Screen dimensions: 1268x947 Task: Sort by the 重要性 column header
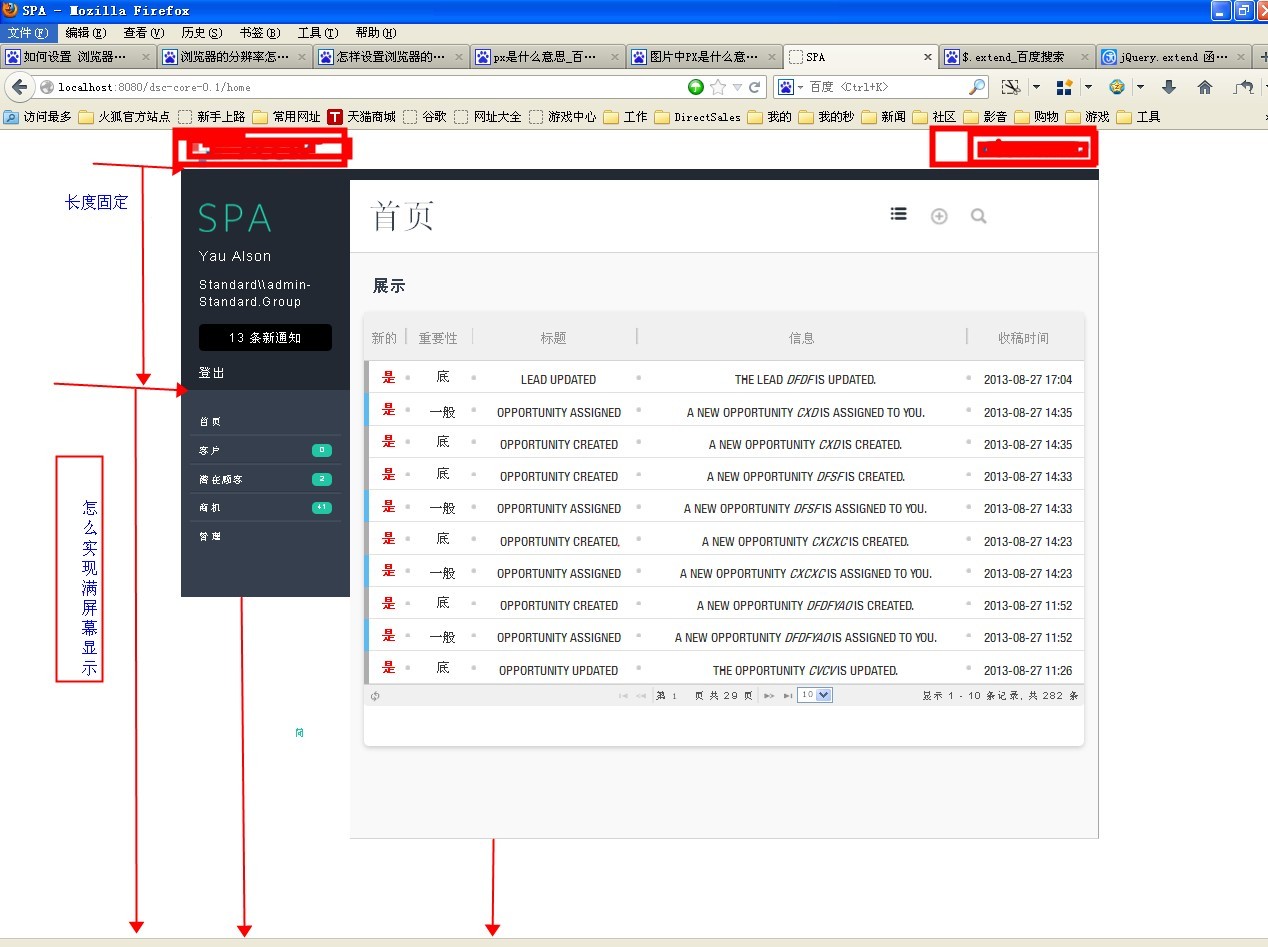click(x=438, y=338)
